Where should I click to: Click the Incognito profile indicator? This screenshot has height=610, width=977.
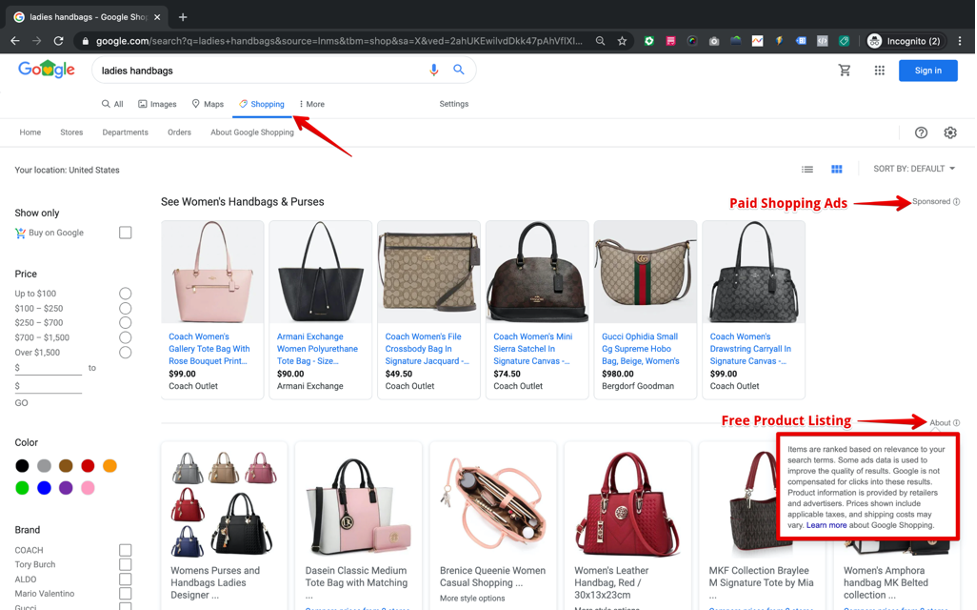[x=905, y=41]
